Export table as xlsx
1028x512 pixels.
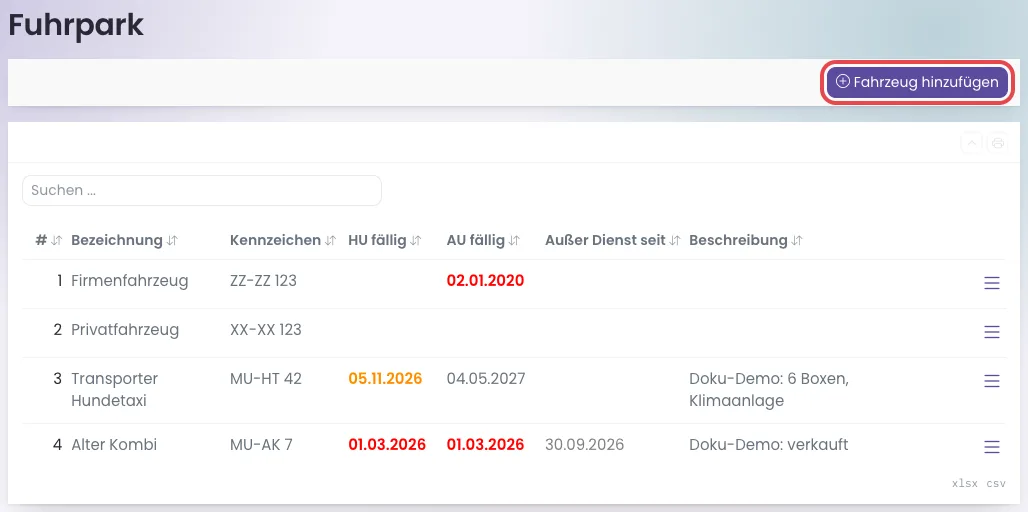coord(965,484)
